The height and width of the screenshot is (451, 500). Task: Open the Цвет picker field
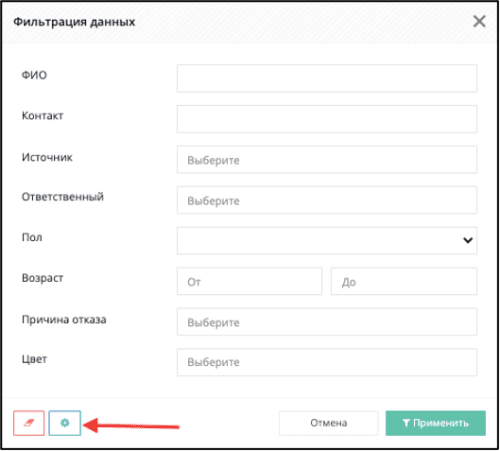tap(327, 362)
